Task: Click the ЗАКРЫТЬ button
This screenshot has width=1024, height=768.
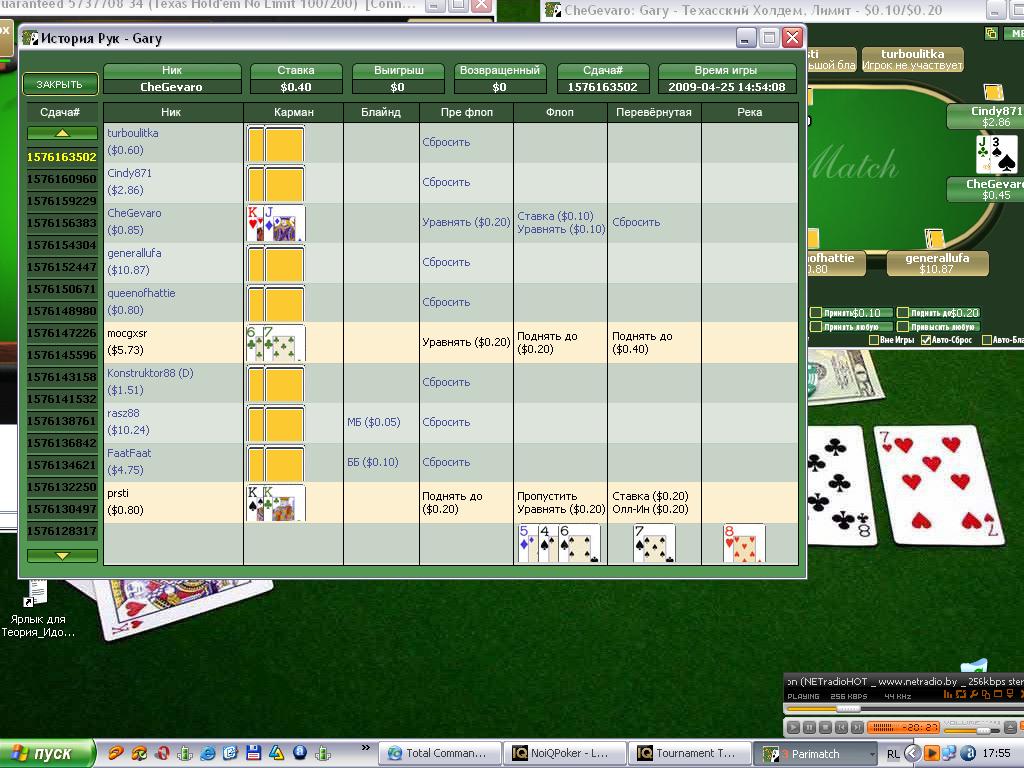Action: click(x=60, y=84)
